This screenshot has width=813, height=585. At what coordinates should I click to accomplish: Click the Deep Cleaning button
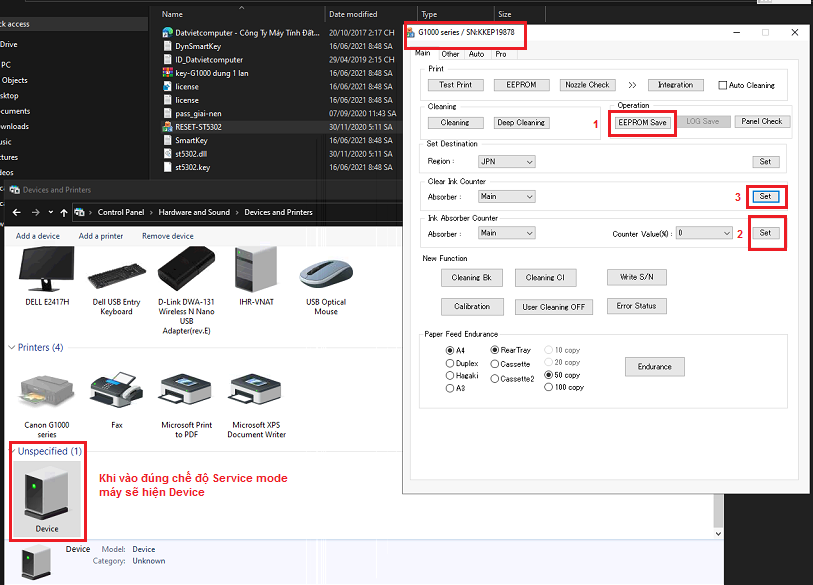click(521, 122)
